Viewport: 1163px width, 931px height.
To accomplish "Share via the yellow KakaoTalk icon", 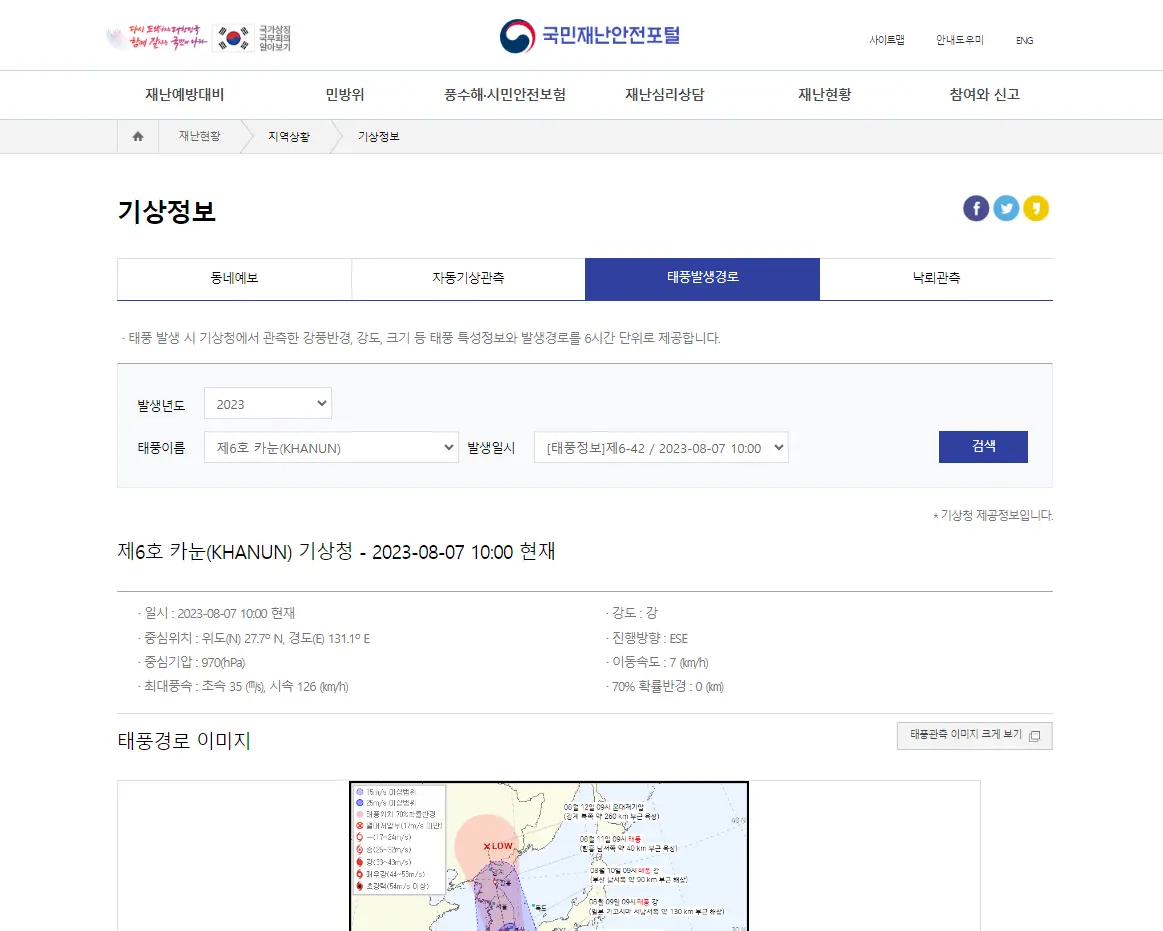I will (1036, 208).
